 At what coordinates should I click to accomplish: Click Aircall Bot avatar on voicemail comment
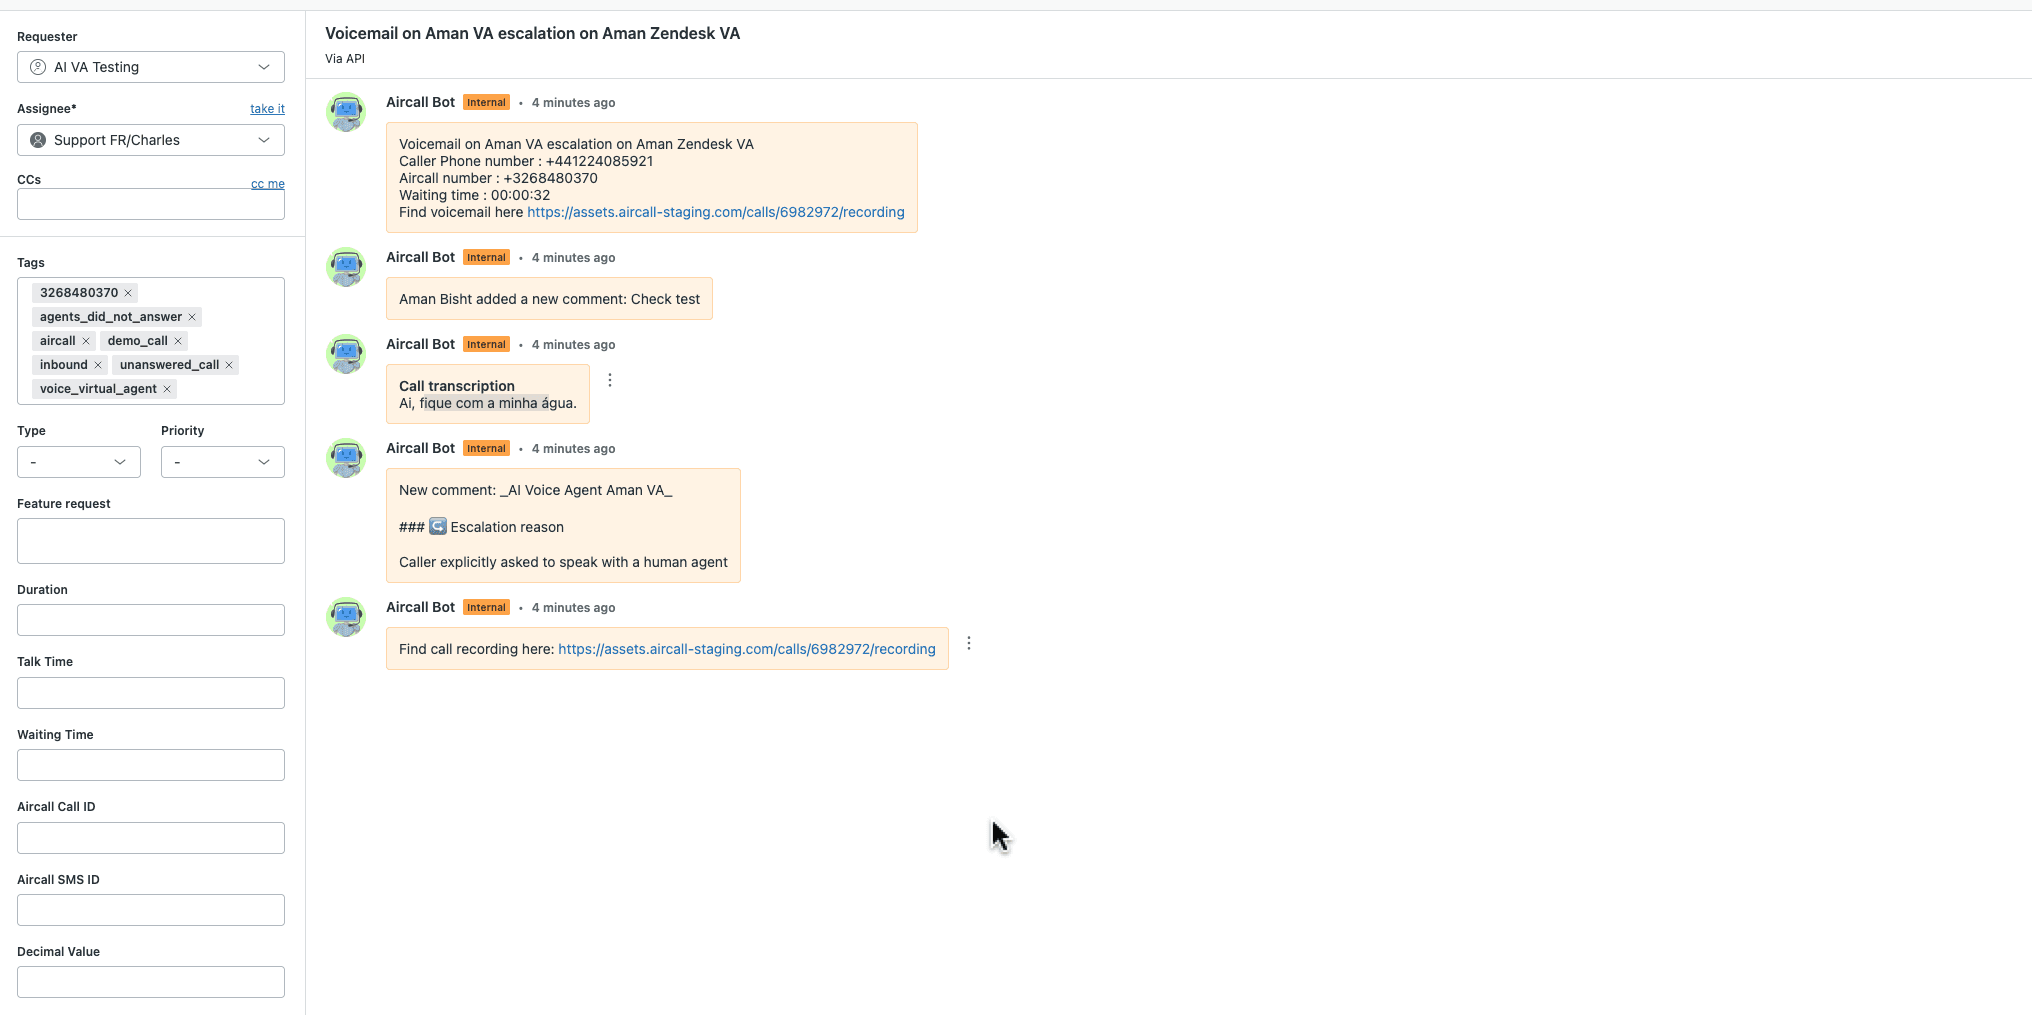pyautogui.click(x=346, y=112)
